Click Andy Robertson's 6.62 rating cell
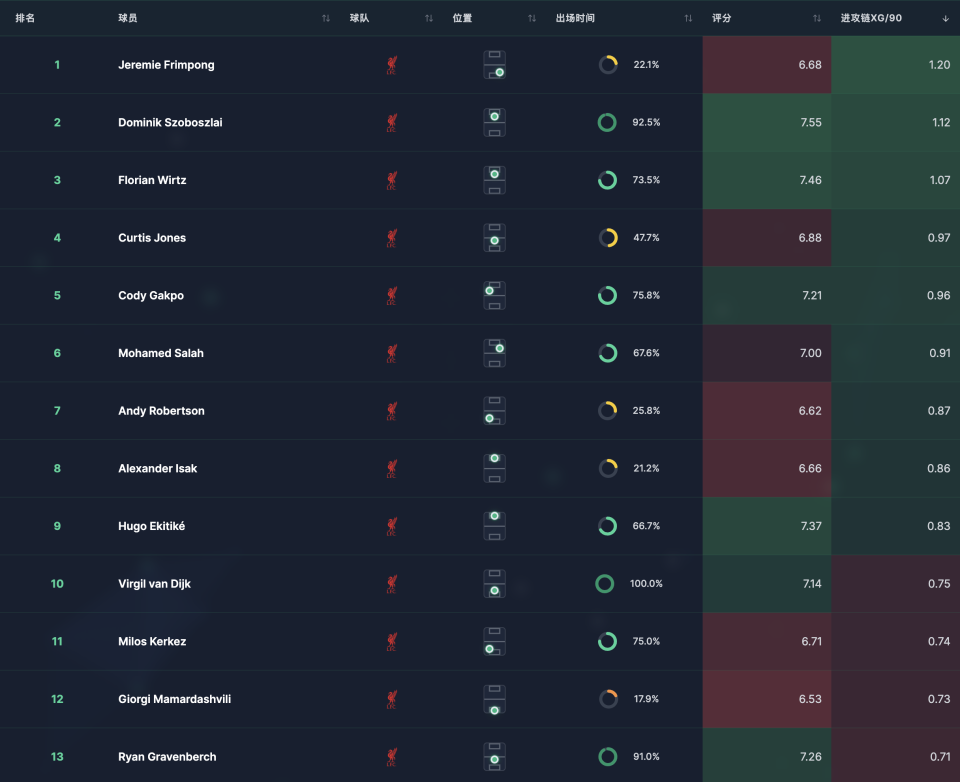 click(767, 411)
